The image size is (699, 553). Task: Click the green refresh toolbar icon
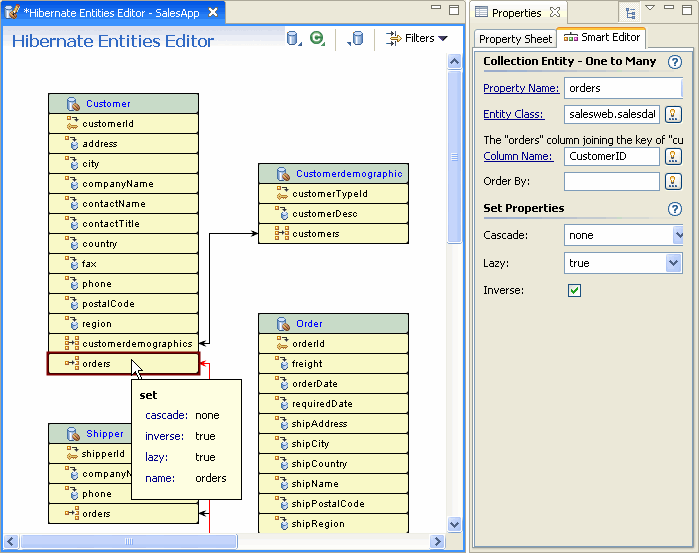click(317, 39)
